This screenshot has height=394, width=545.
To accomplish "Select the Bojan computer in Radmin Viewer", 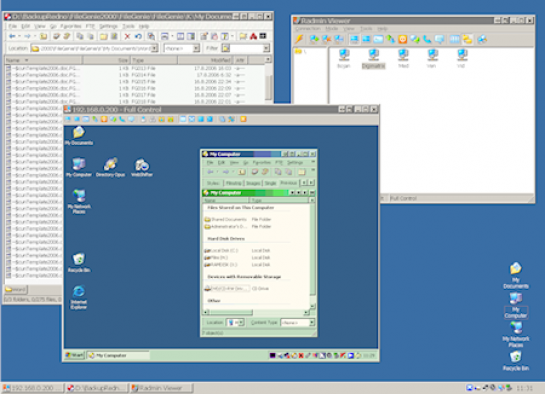I will pos(344,58).
